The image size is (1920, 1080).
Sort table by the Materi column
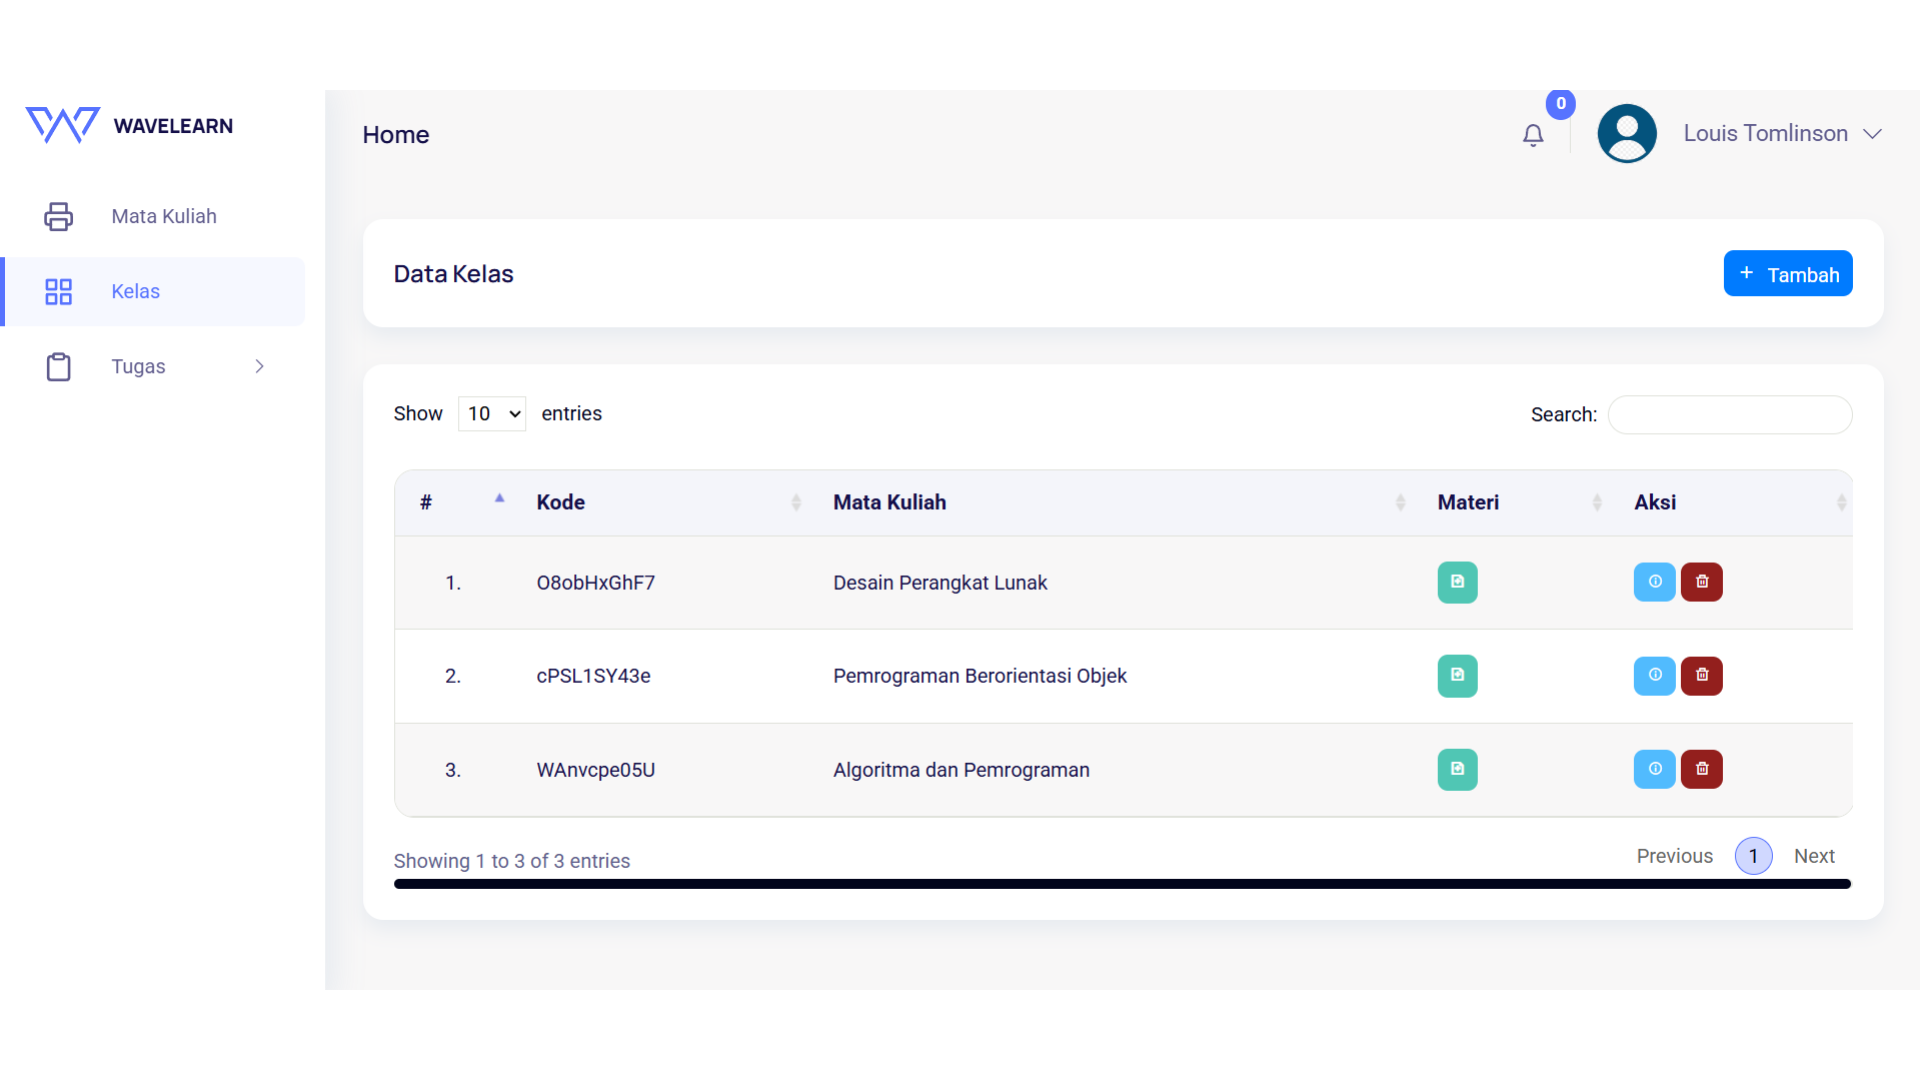point(1512,503)
